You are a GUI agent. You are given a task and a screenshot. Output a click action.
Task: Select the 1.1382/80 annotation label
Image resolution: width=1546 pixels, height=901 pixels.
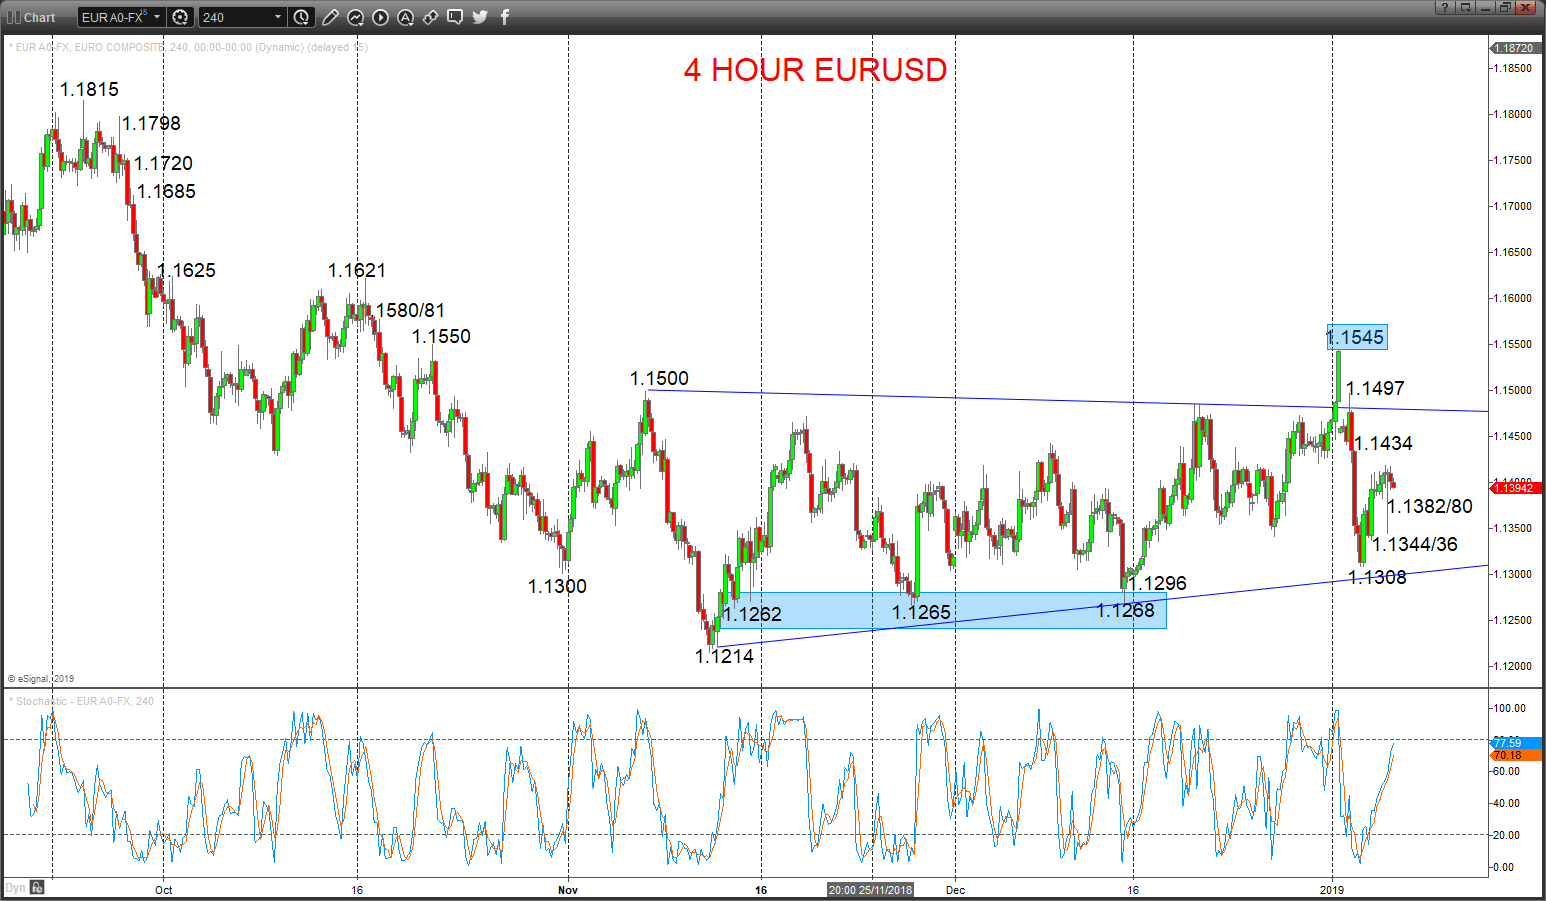coord(1430,506)
